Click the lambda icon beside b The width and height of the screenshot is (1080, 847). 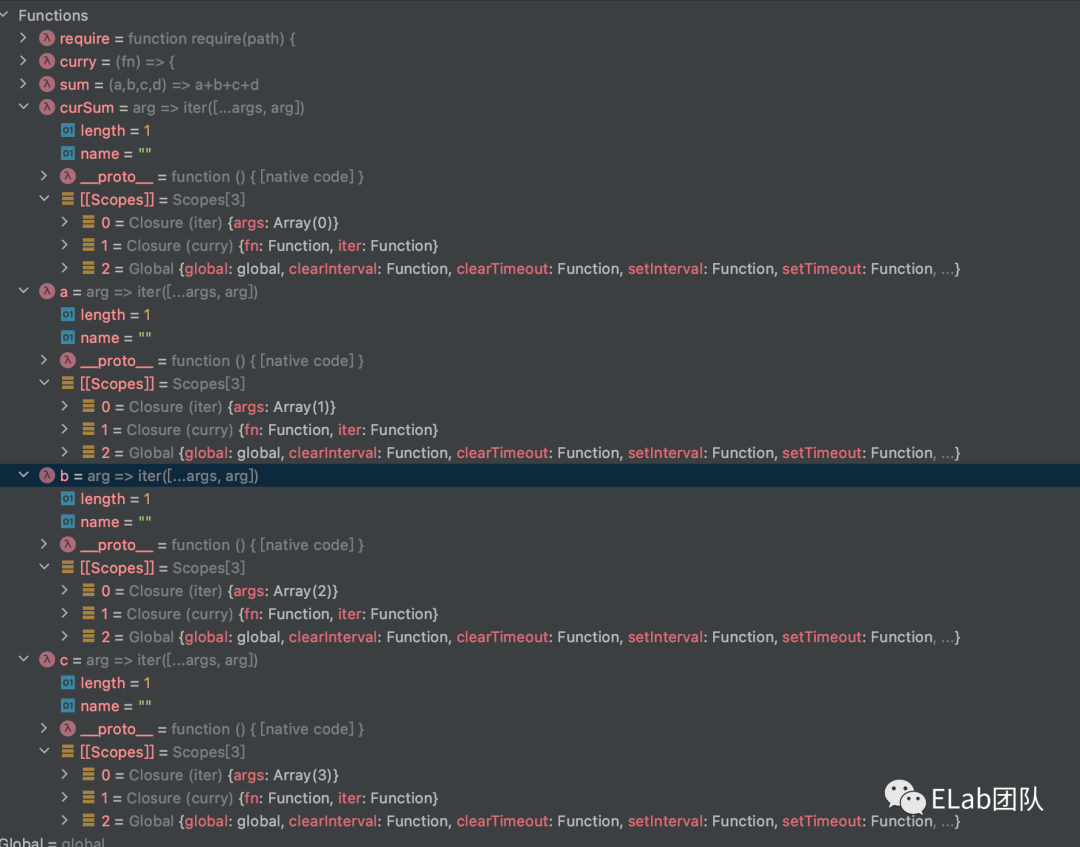click(47, 476)
